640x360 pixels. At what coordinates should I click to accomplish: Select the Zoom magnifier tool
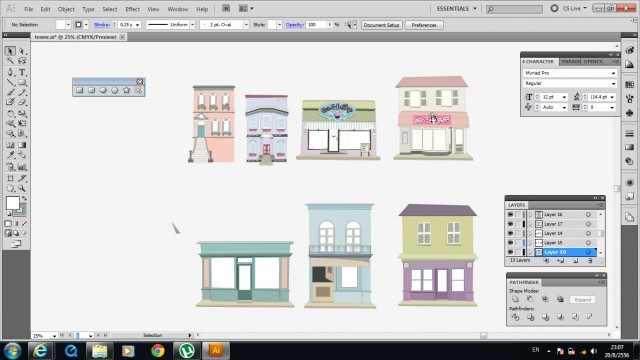tap(22, 188)
